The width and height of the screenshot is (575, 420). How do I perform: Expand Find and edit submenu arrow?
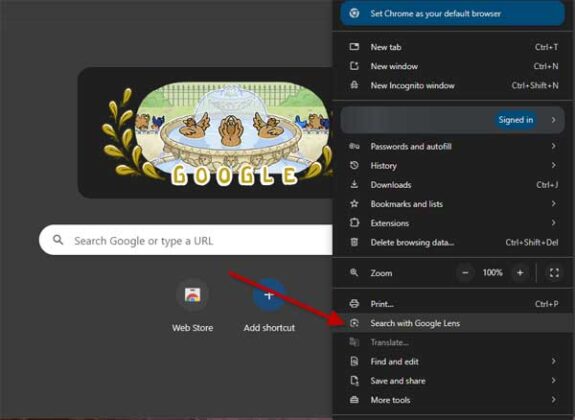(554, 361)
